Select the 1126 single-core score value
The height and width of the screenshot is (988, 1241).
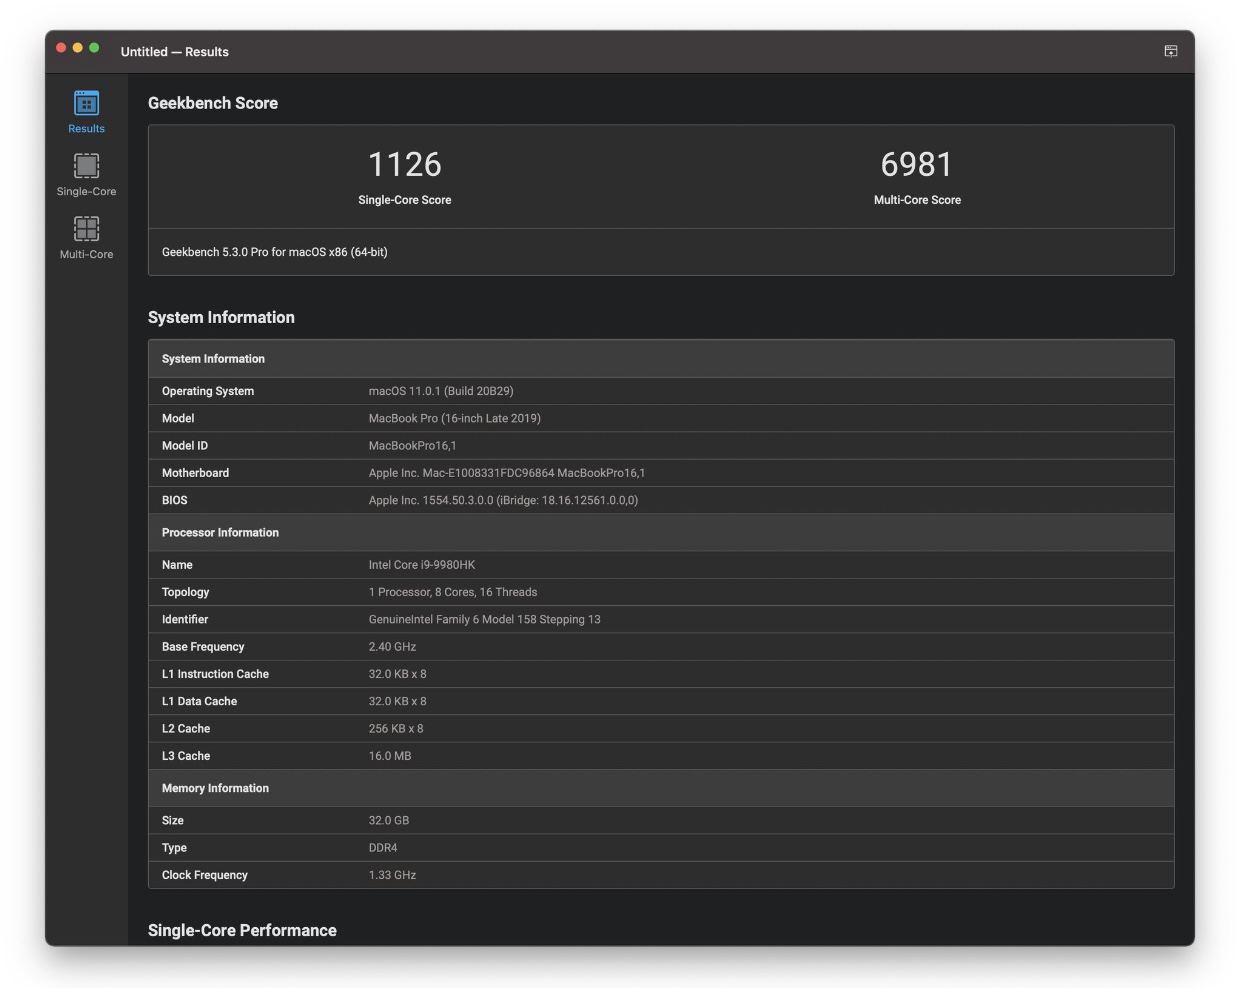pyautogui.click(x=405, y=164)
